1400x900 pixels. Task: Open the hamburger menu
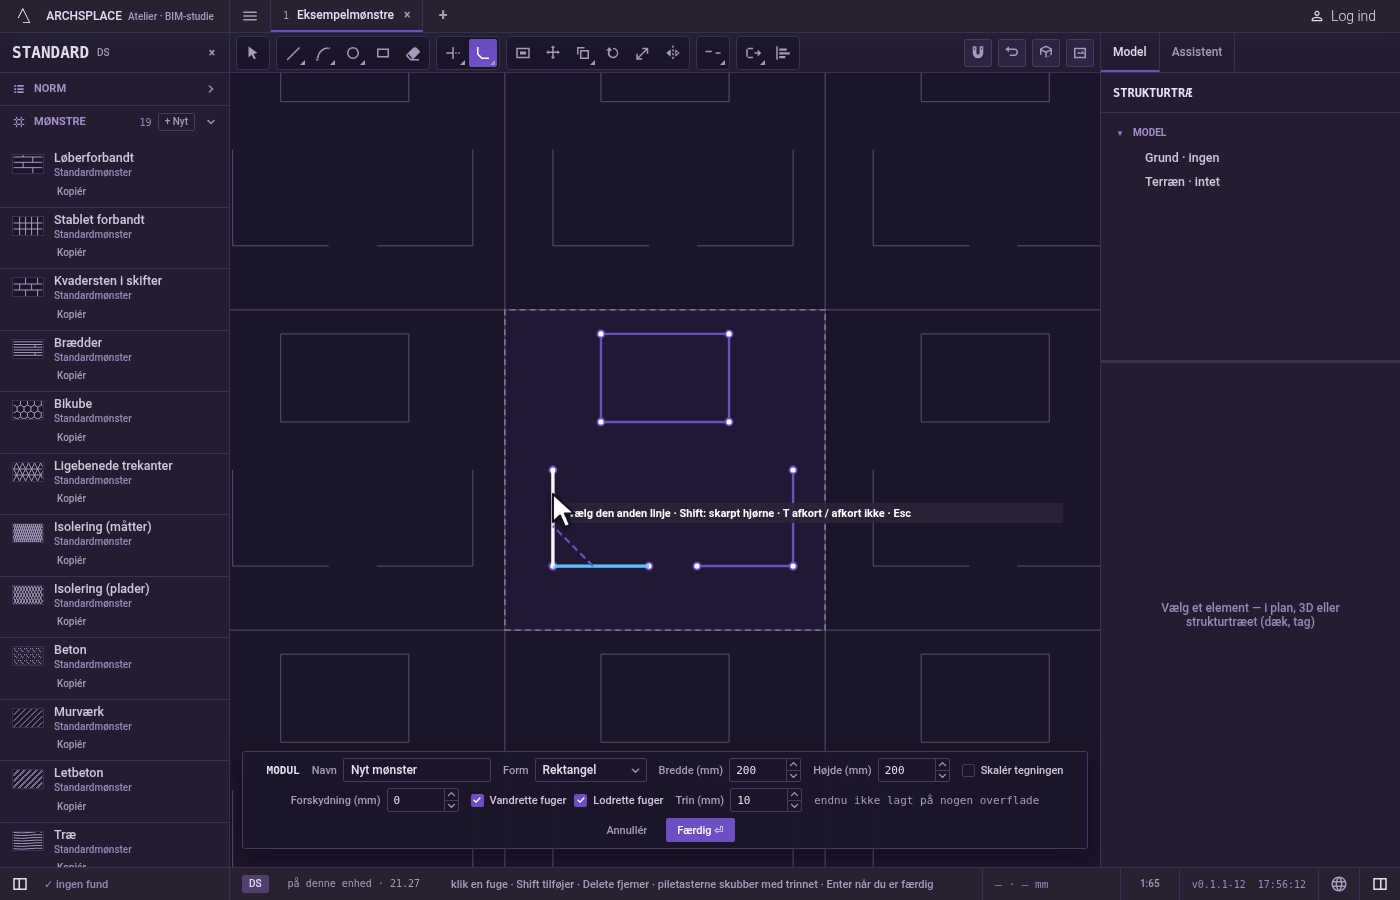[250, 16]
